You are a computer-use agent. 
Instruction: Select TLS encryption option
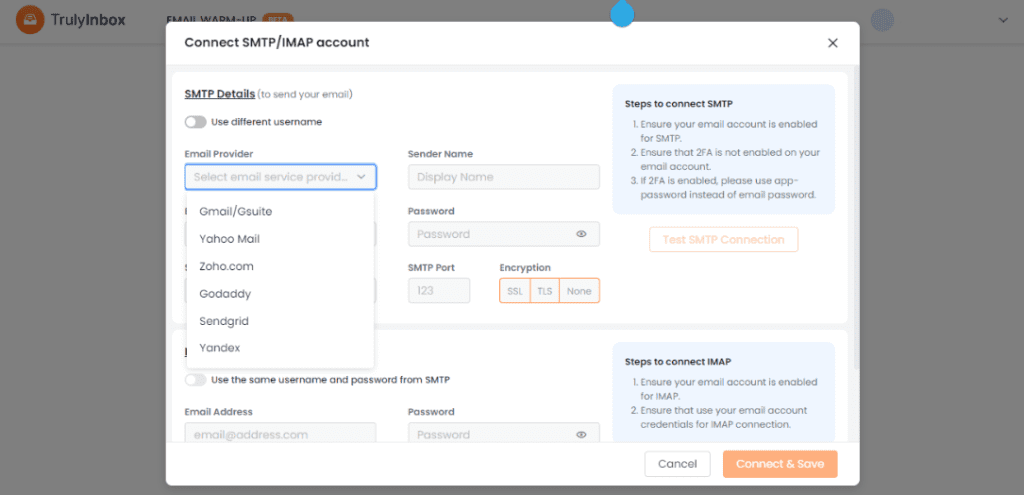545,291
